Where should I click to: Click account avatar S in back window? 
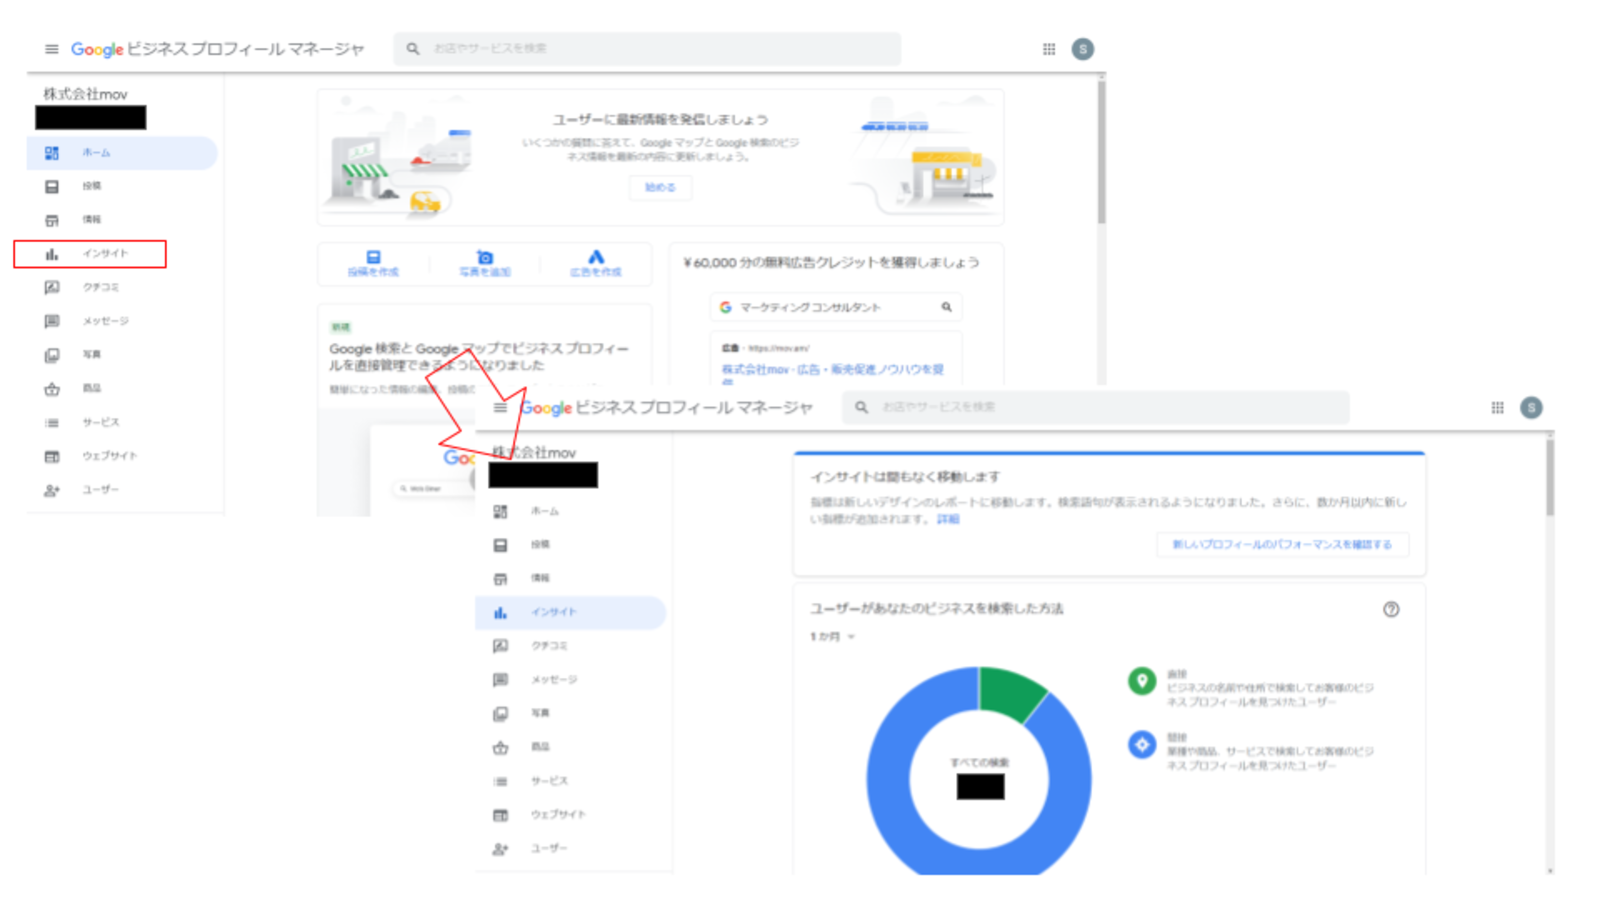tap(1082, 49)
